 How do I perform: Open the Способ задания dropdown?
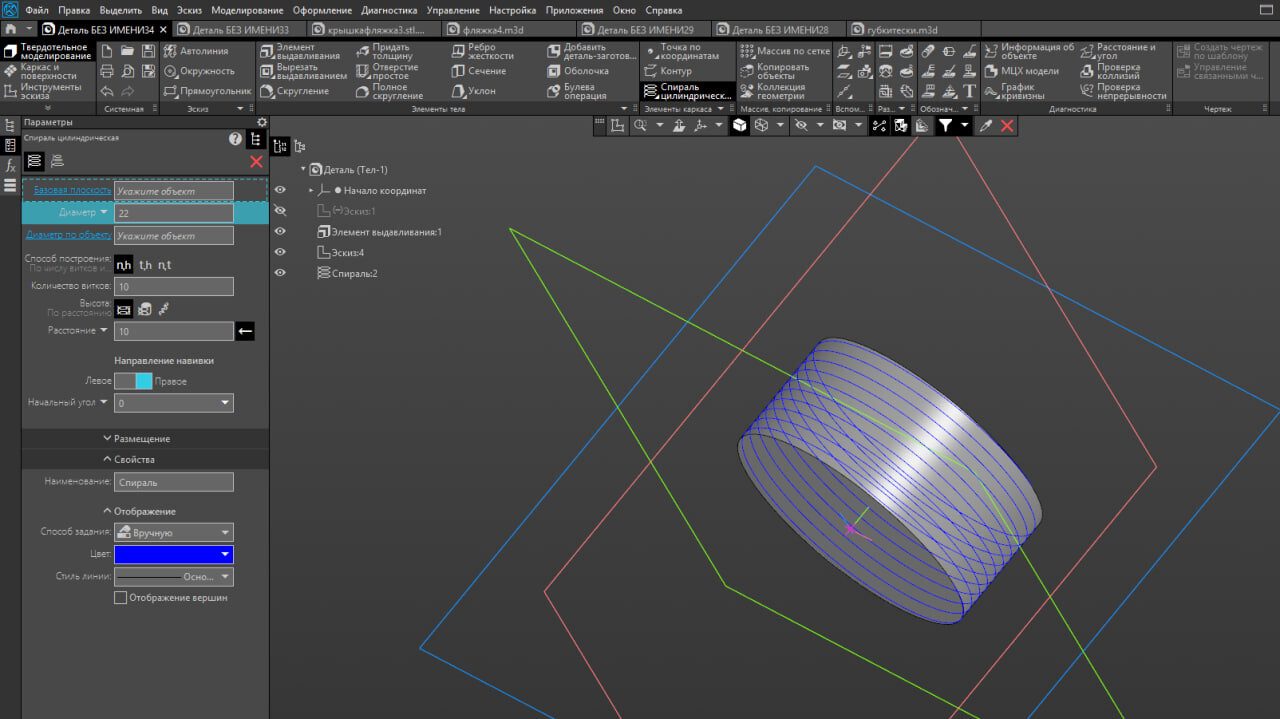[x=174, y=533]
